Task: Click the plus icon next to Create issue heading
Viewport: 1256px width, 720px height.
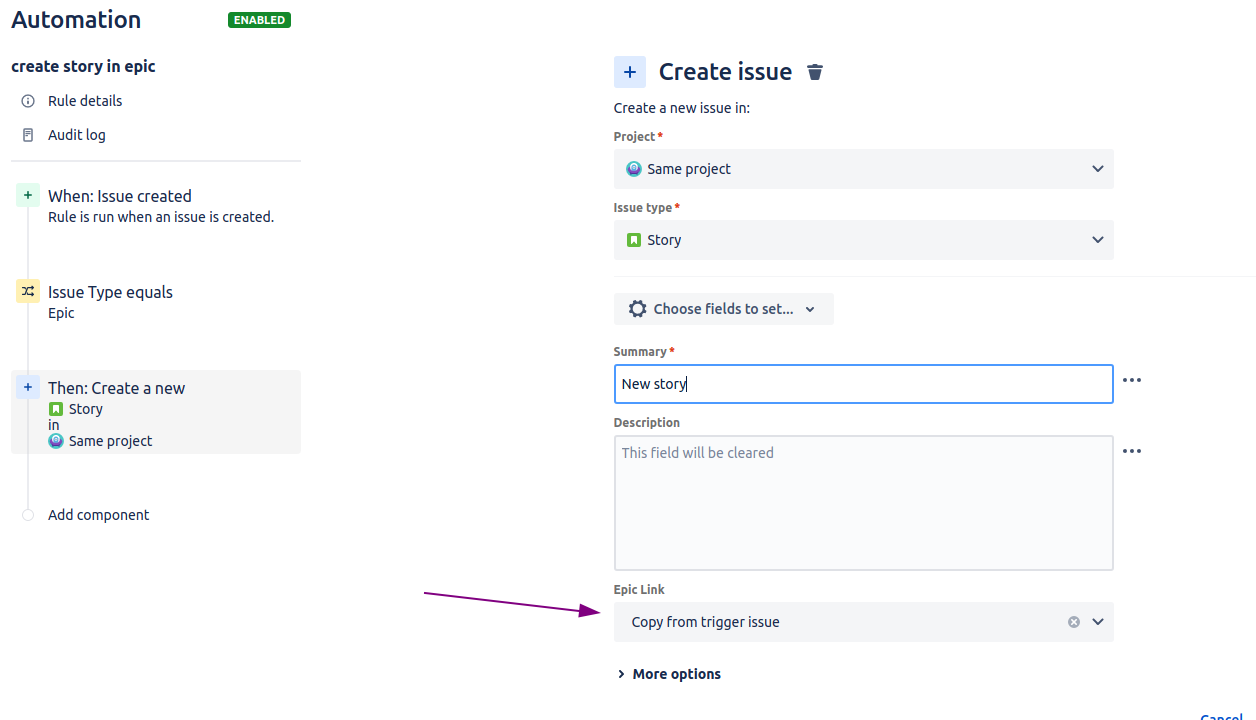Action: pos(629,71)
